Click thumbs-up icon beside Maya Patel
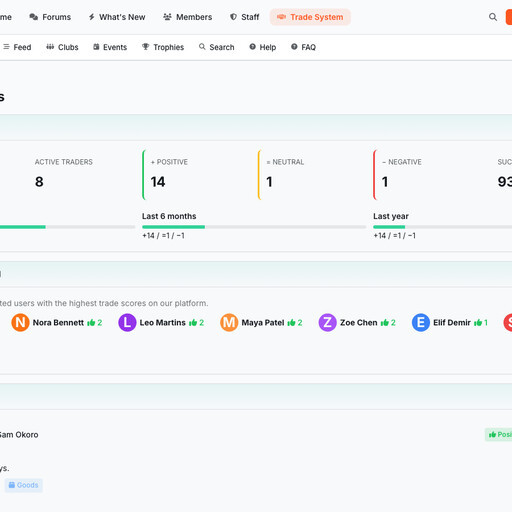Screen dimensions: 512x512 (291, 323)
